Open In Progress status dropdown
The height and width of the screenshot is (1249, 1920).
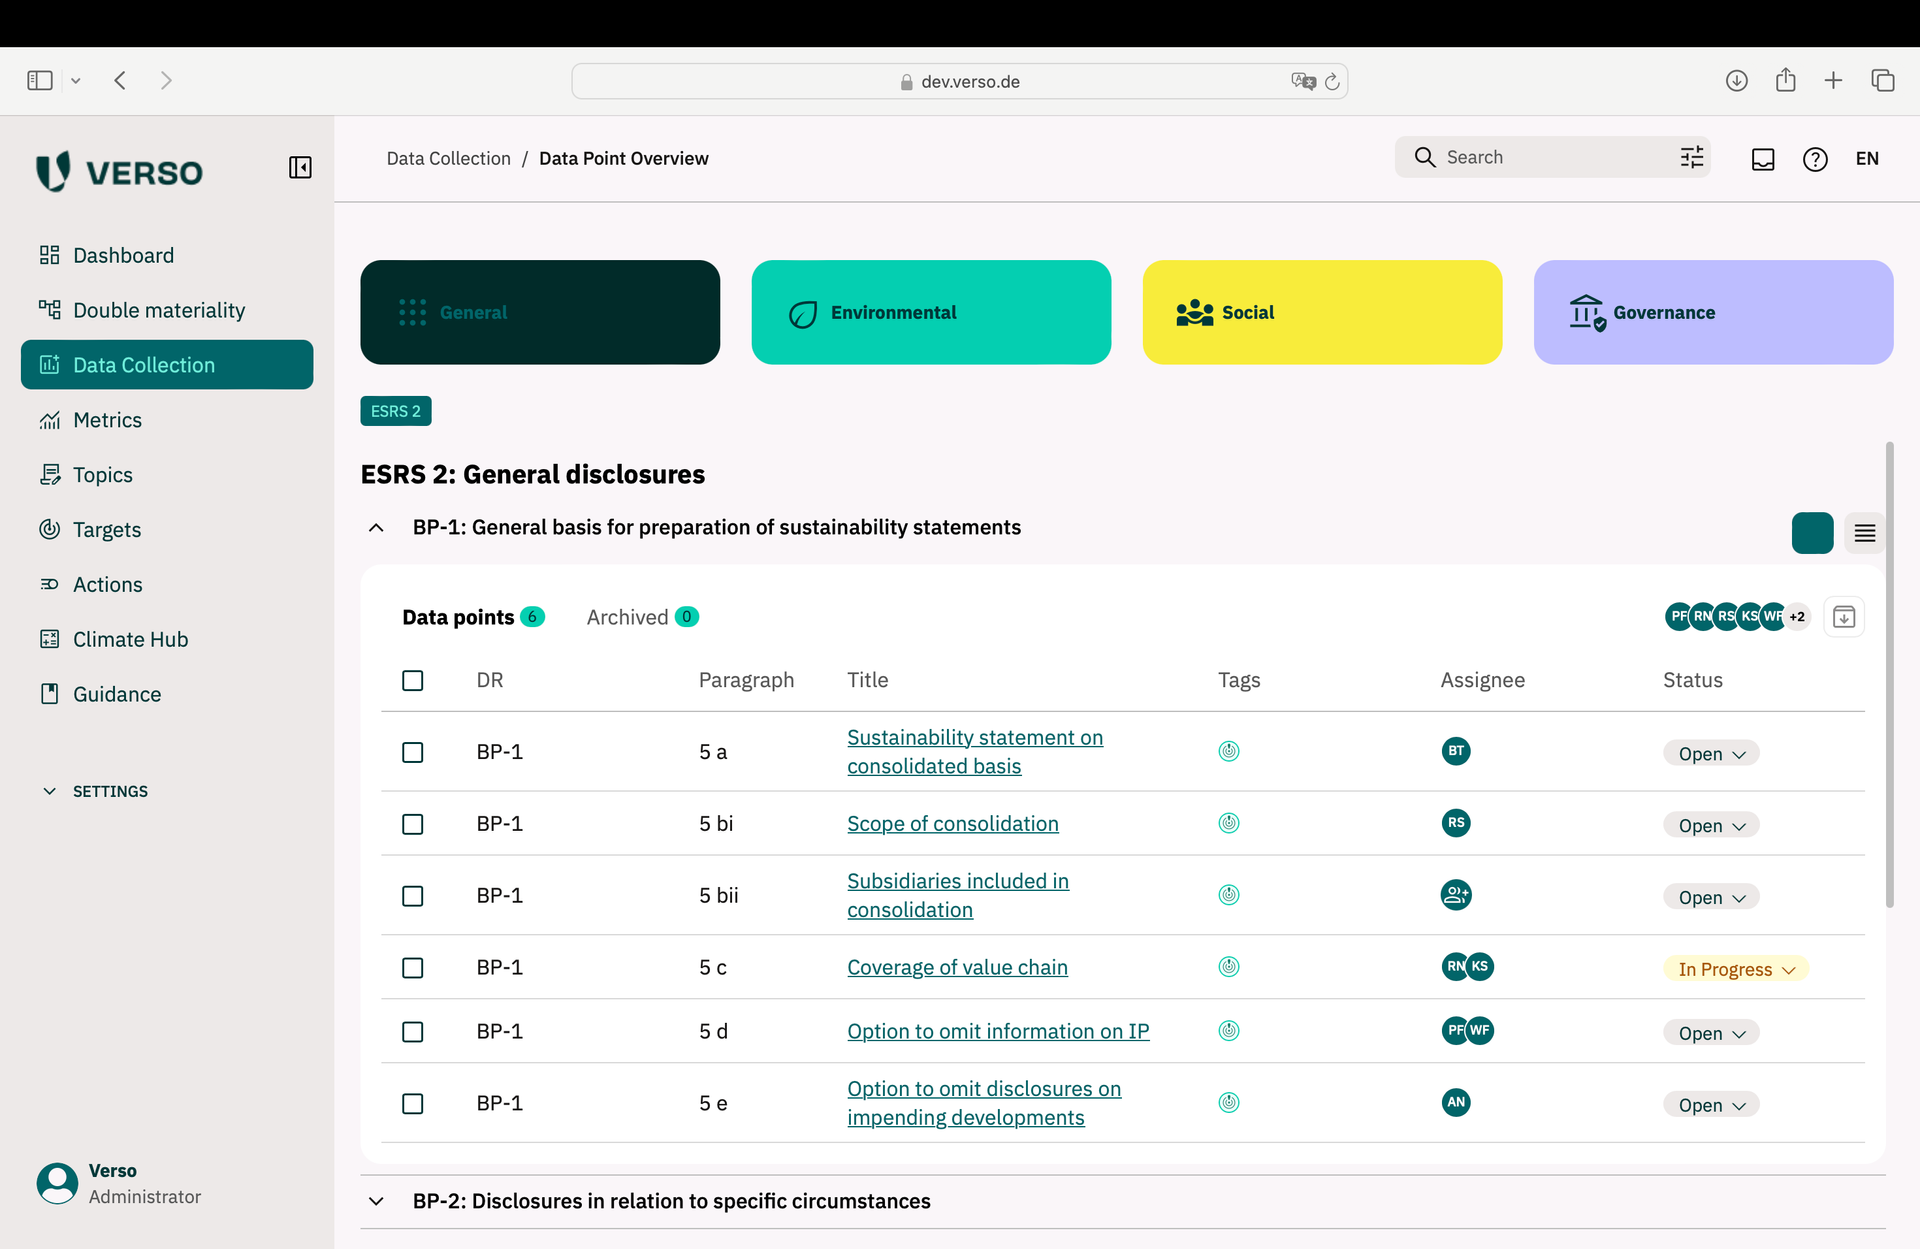pyautogui.click(x=1736, y=969)
